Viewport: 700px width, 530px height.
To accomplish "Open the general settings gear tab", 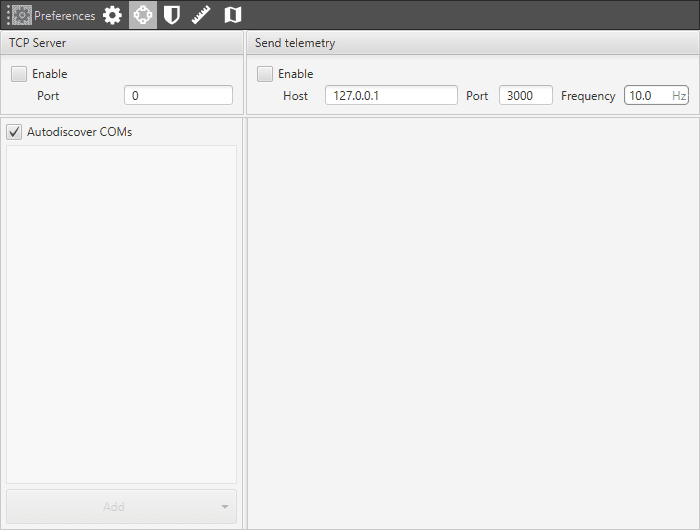I will [x=112, y=15].
